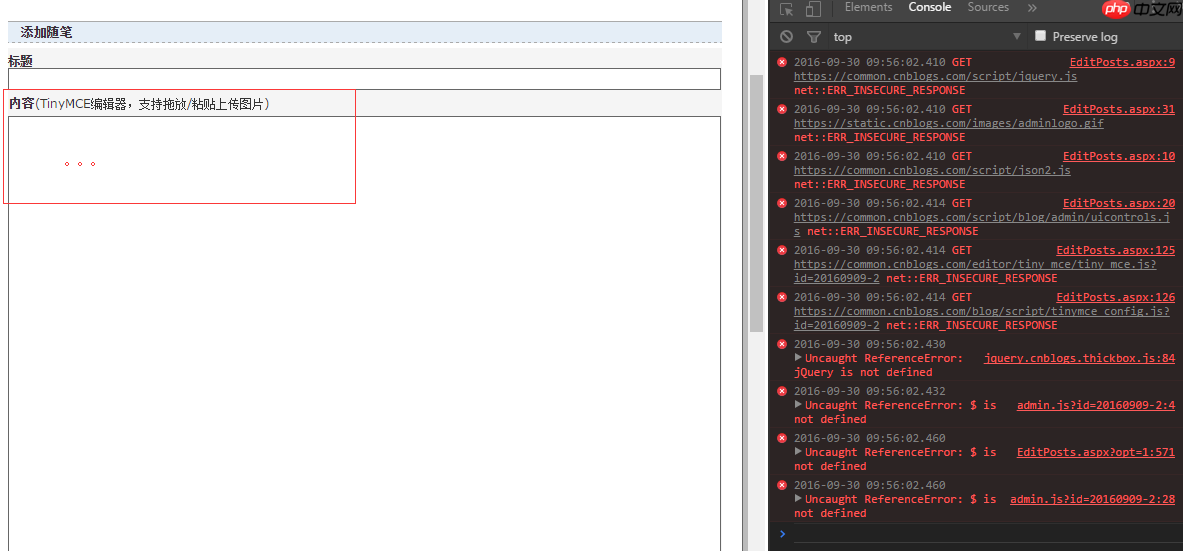Click the error icon for tiny_mce.js request
The image size is (1183, 551).
click(782, 249)
